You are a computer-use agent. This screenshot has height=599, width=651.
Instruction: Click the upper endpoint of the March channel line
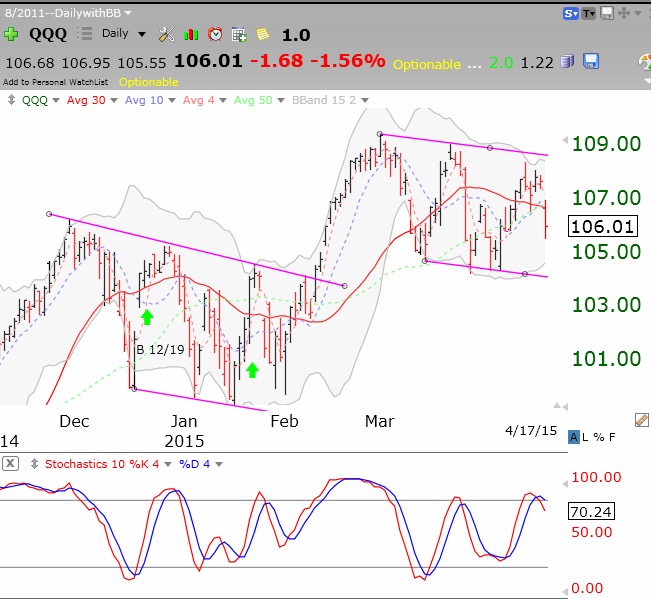click(x=380, y=134)
